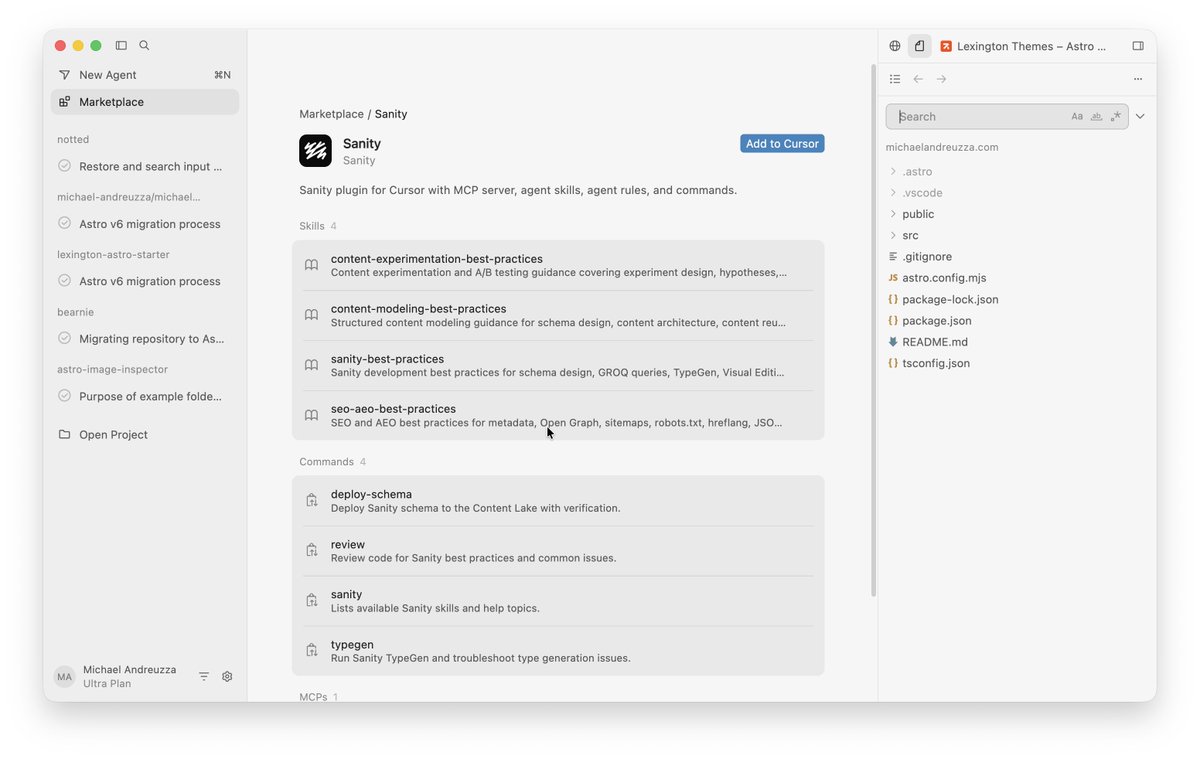Open the typegen command
This screenshot has width=1200, height=759.
558,651
